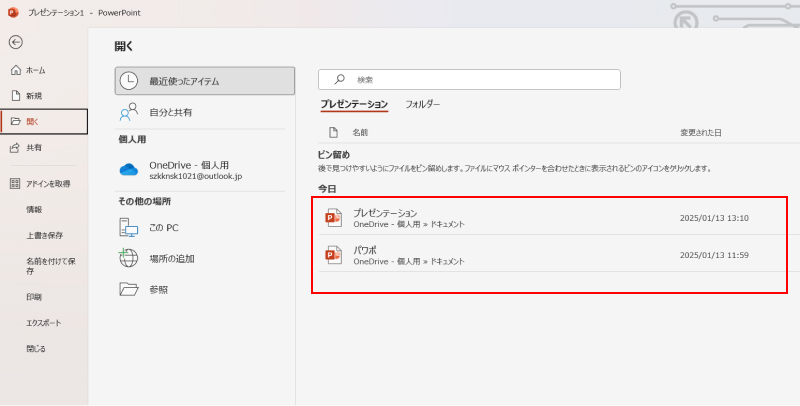
Task: Click PowerPoint icon of プレゼンテーション file
Action: [x=333, y=218]
